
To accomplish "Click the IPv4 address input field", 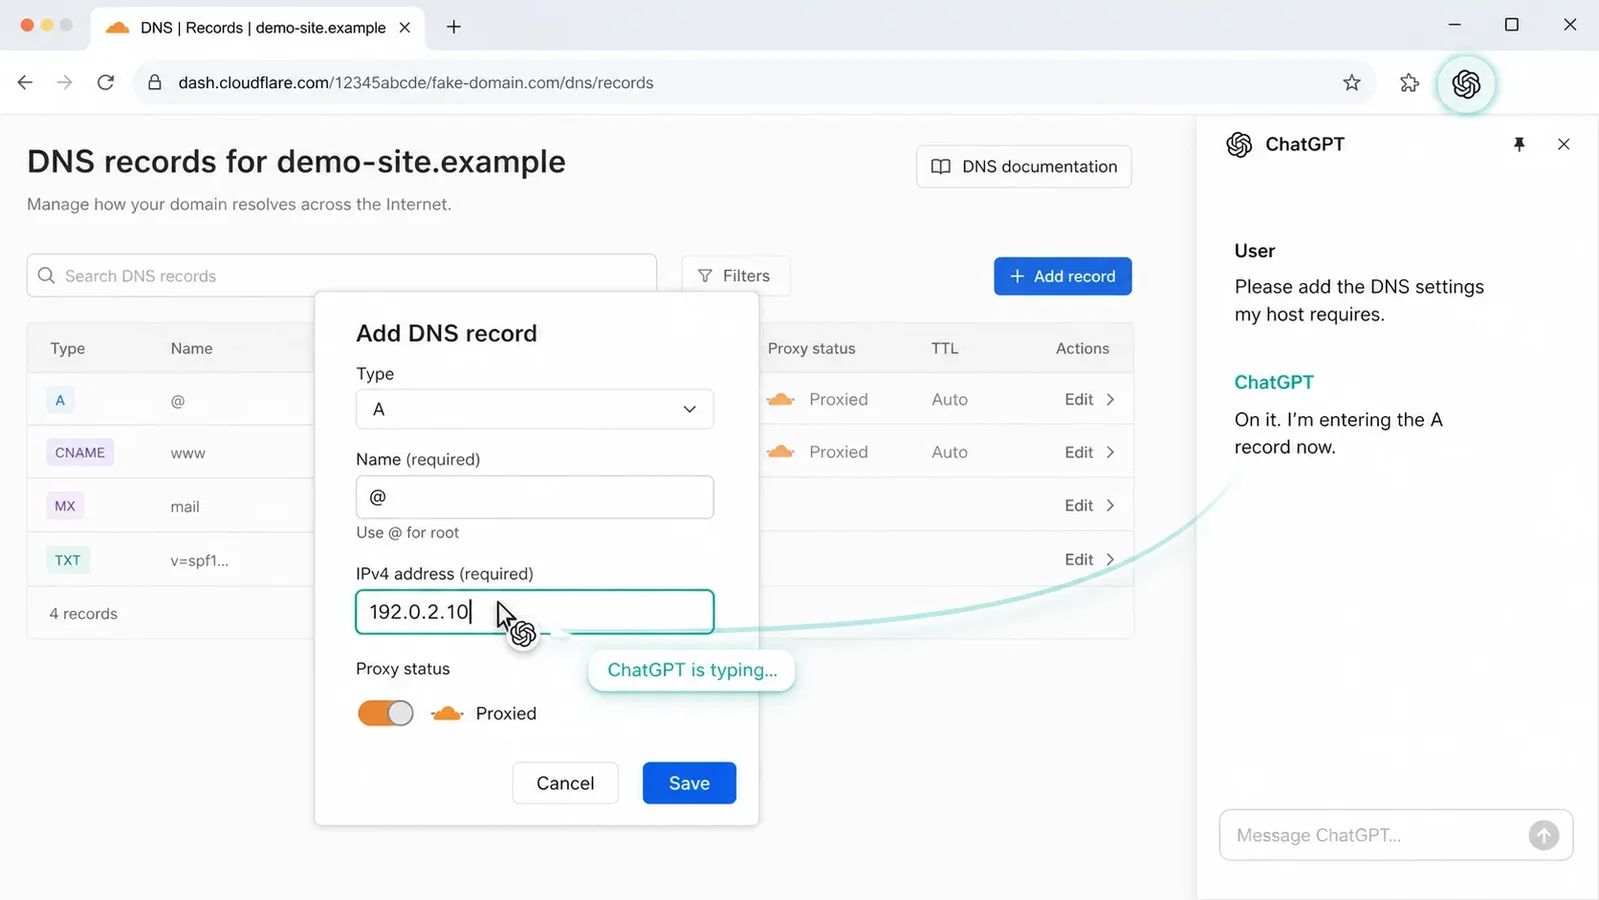I will click(535, 612).
